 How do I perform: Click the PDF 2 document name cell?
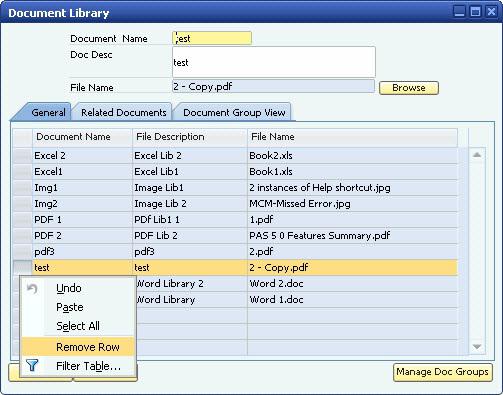pos(82,236)
